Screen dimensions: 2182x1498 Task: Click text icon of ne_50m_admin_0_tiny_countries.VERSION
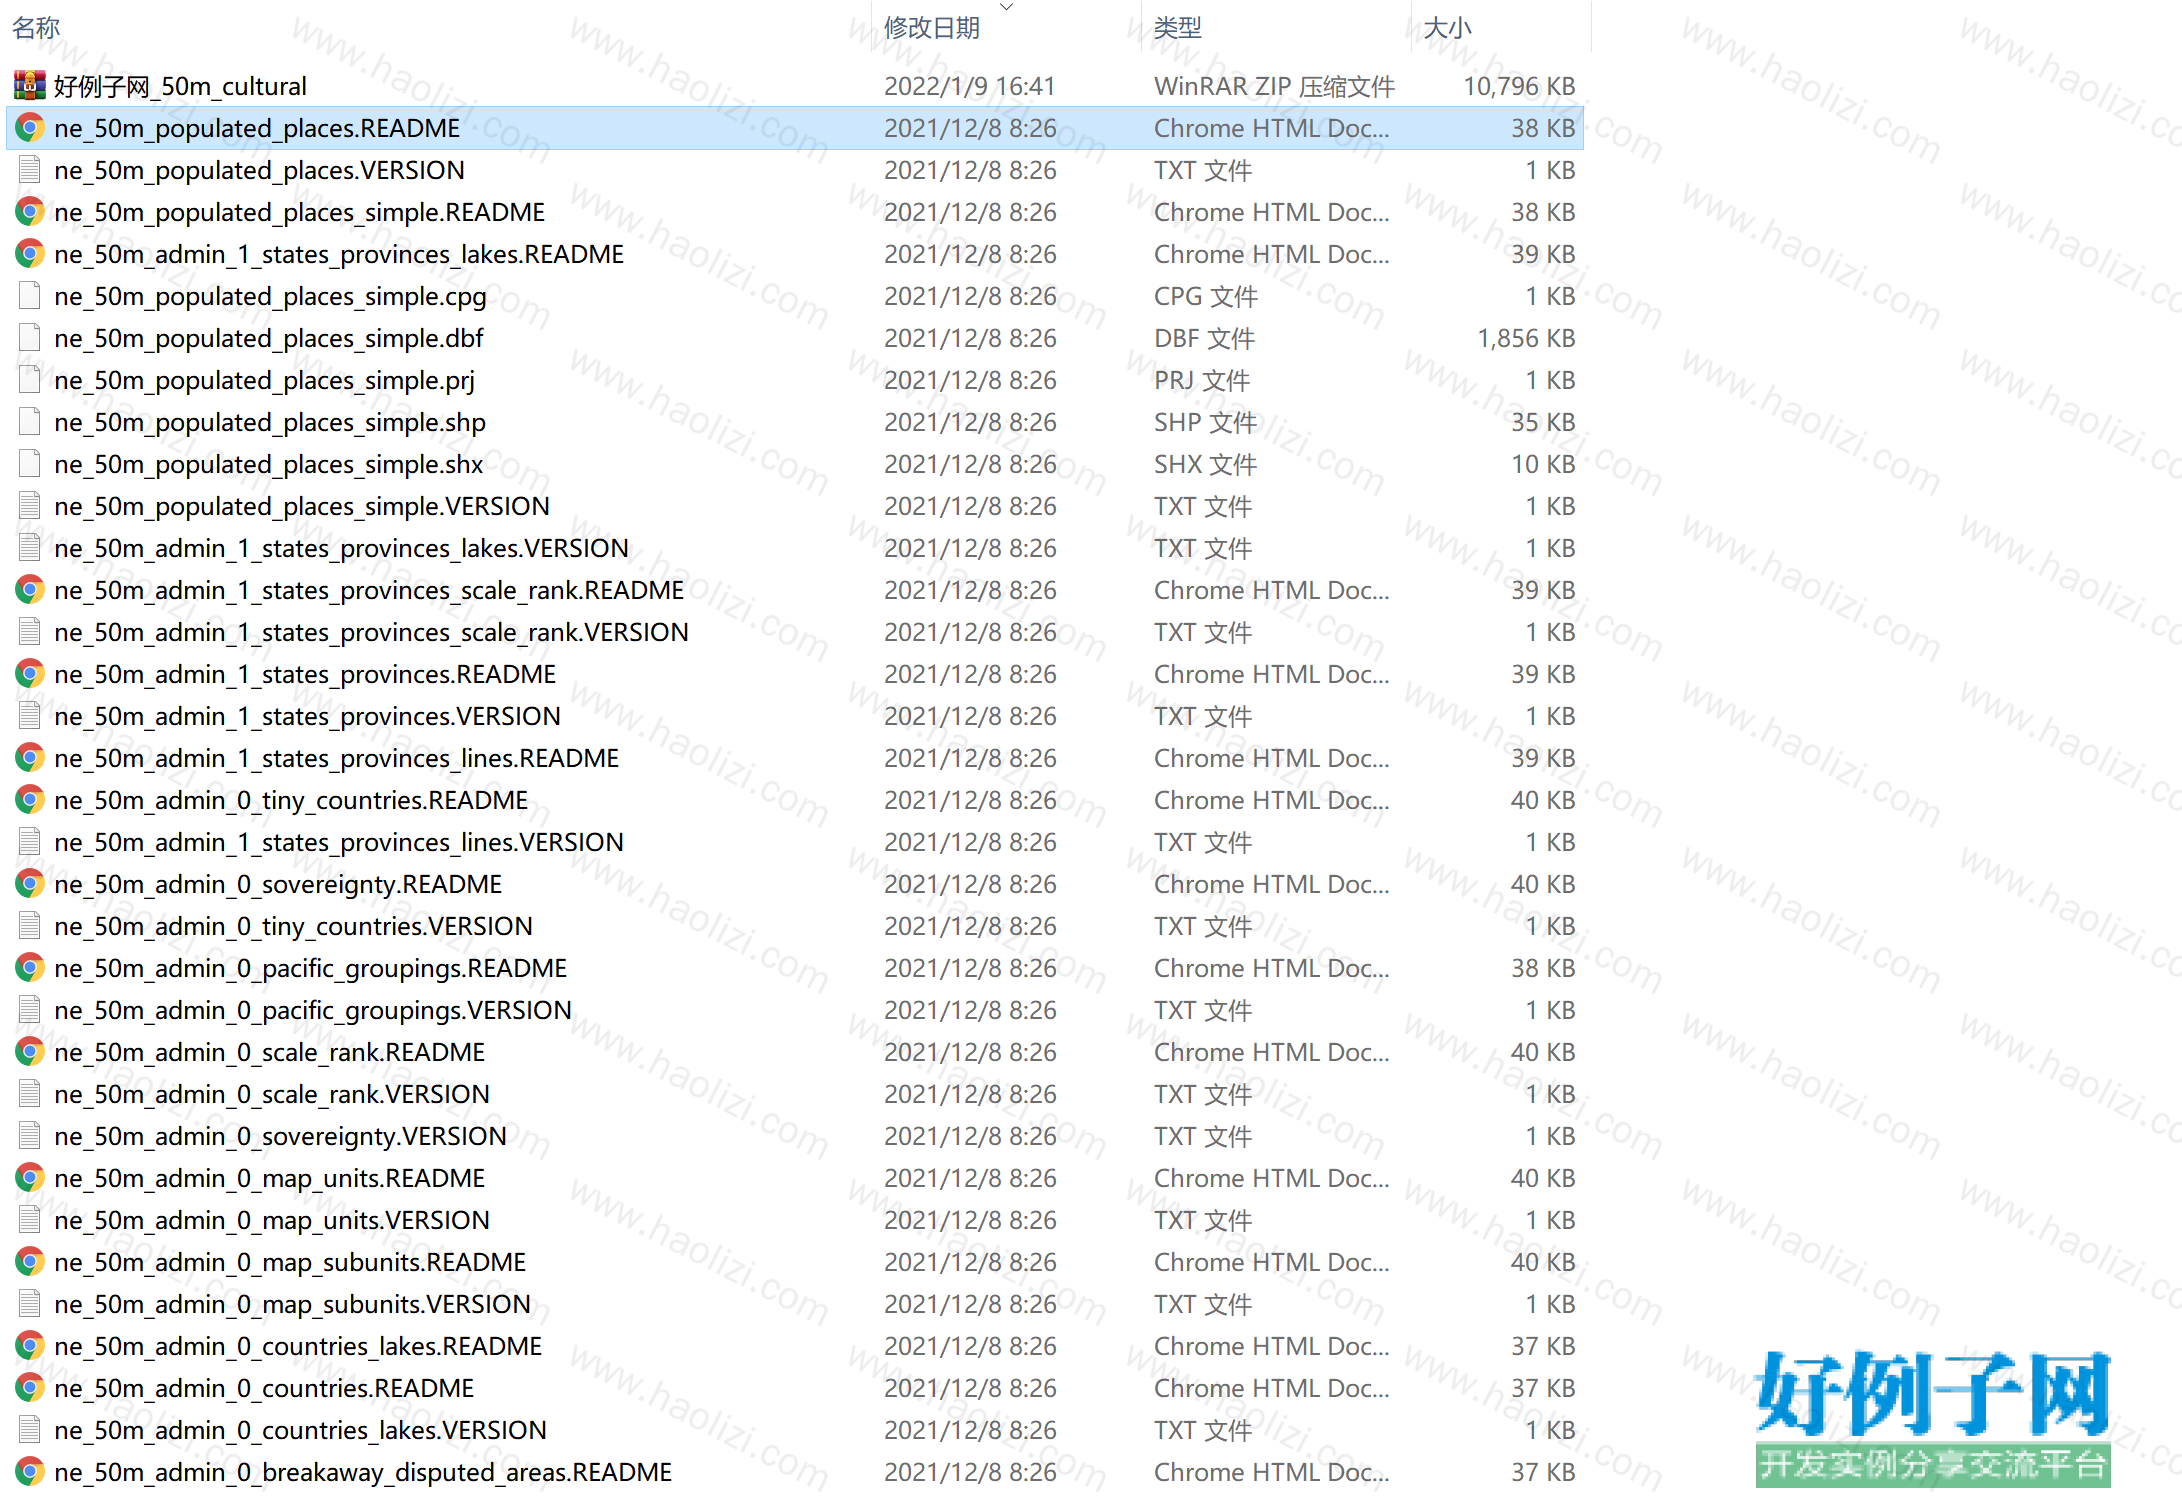click(30, 926)
